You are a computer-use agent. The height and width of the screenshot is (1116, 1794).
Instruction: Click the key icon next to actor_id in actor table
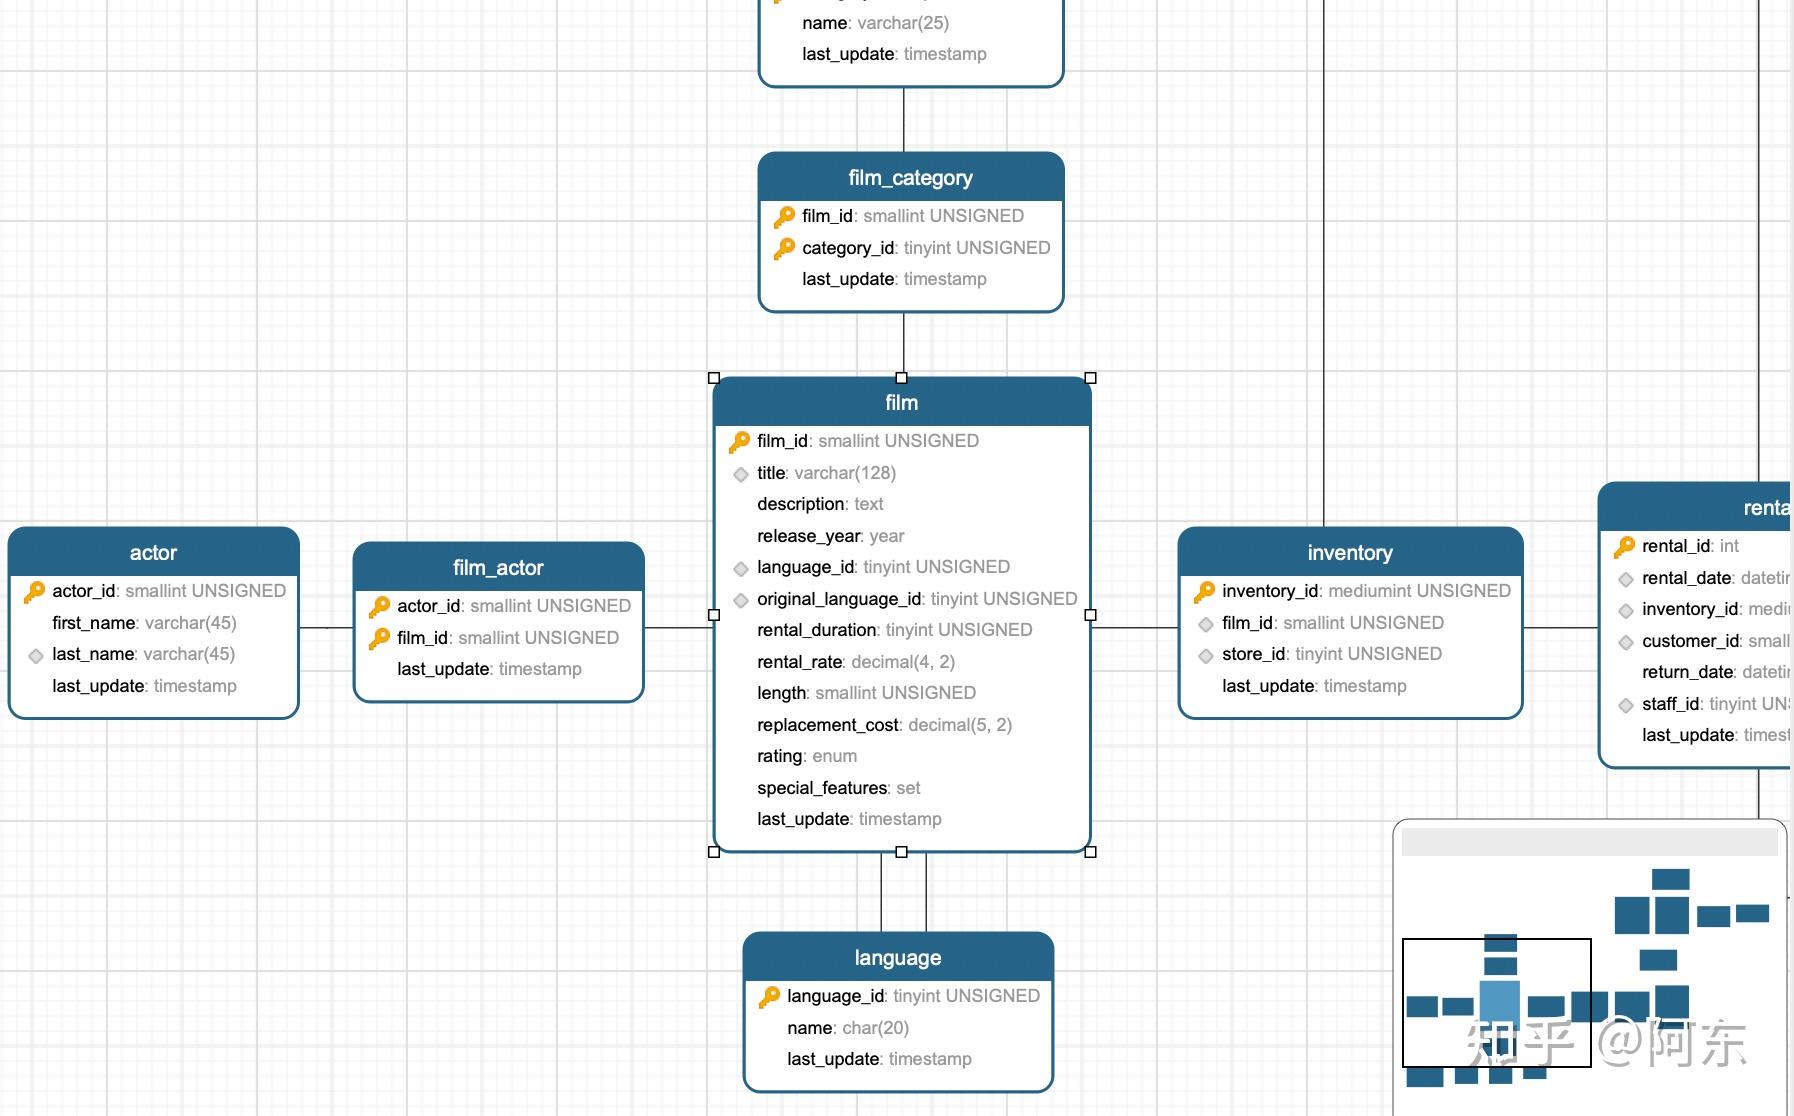pyautogui.click(x=34, y=591)
